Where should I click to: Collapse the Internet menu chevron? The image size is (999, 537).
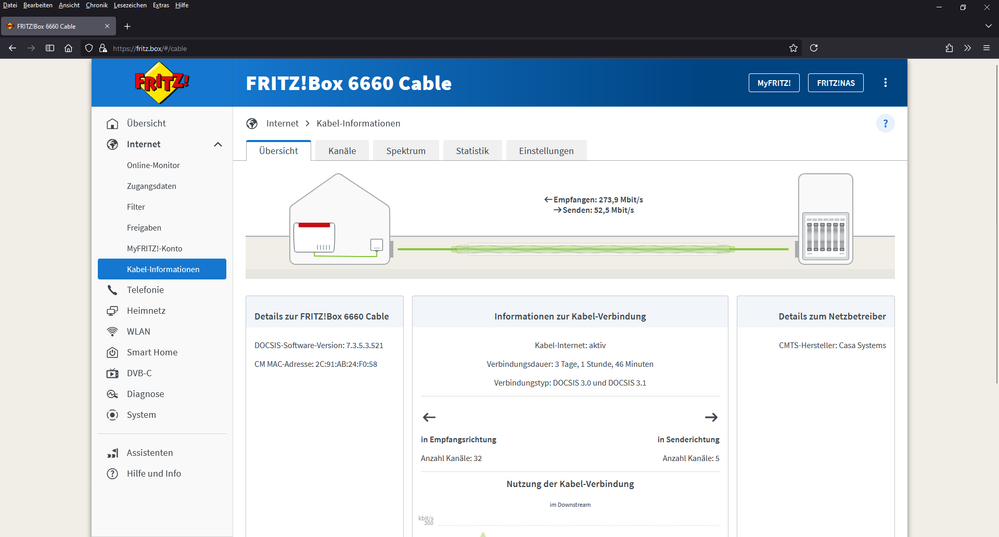click(218, 145)
